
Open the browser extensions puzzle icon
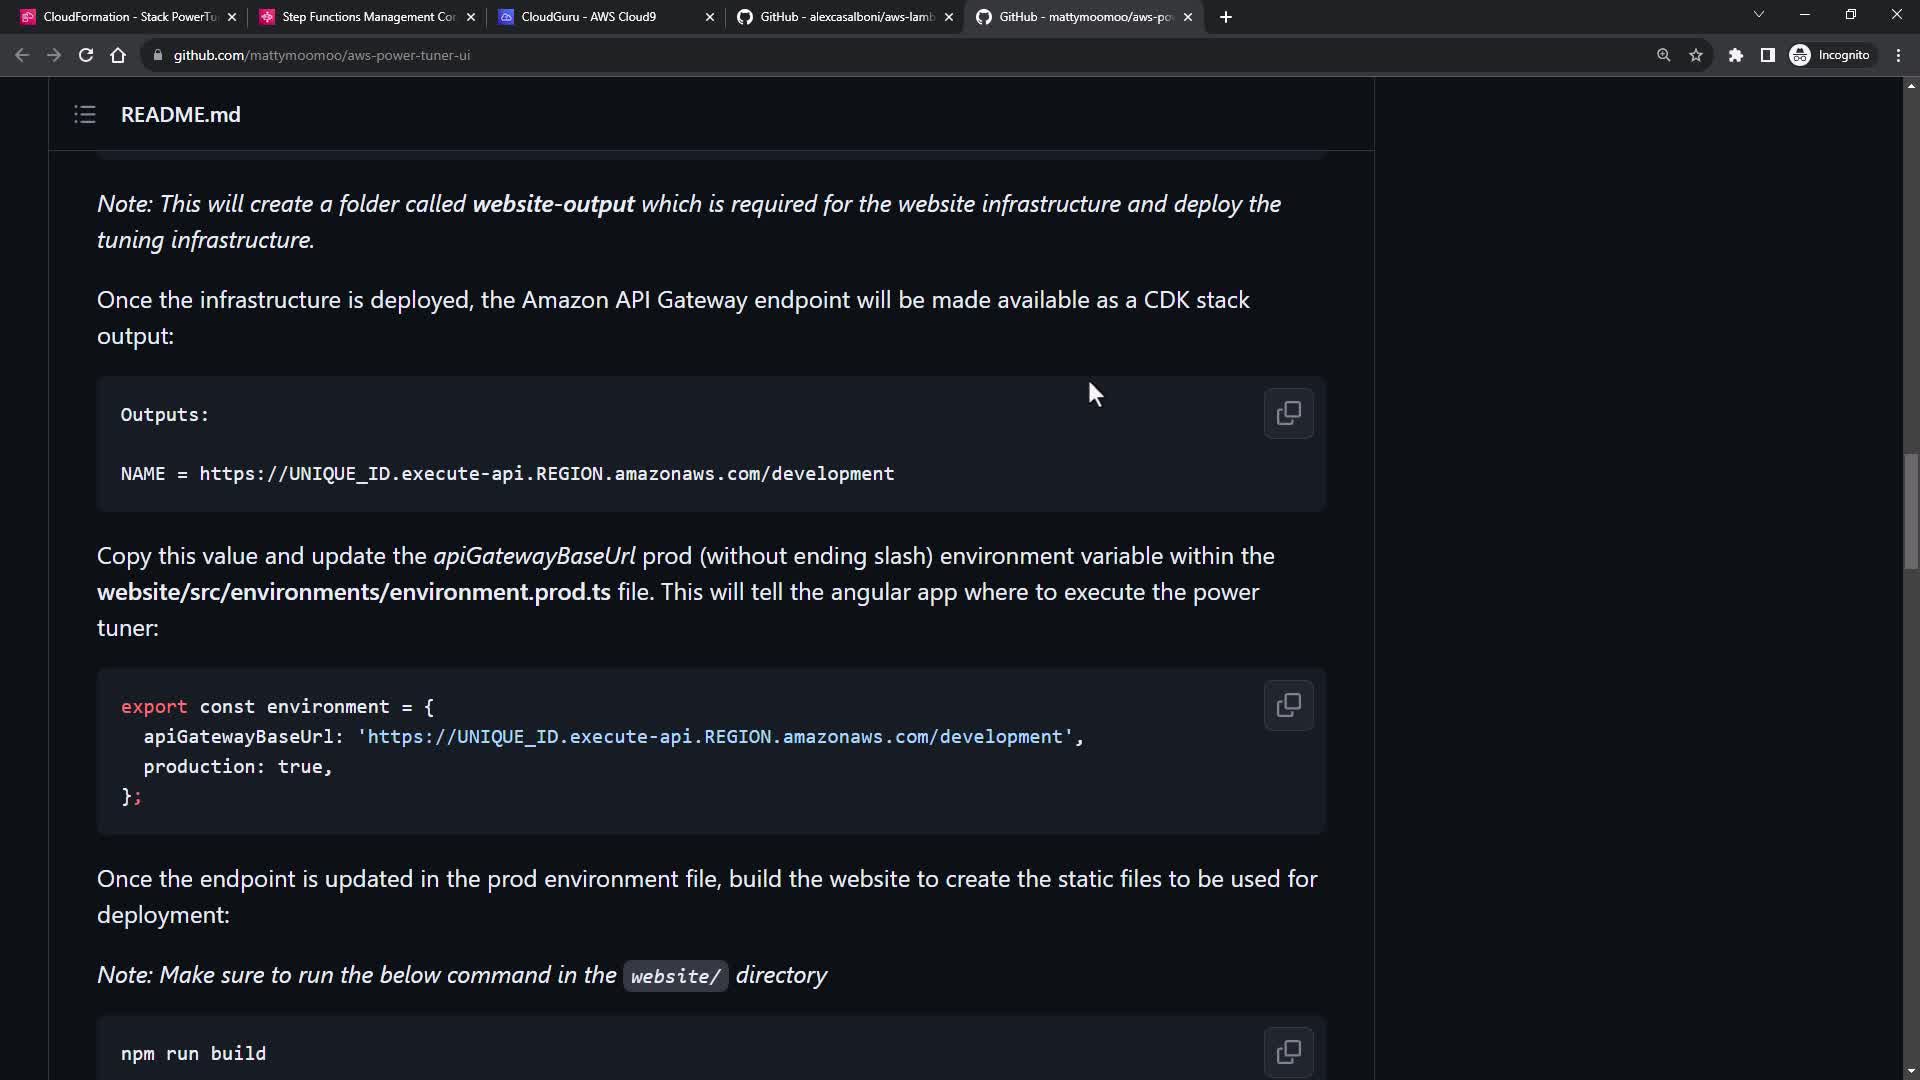(x=1736, y=55)
